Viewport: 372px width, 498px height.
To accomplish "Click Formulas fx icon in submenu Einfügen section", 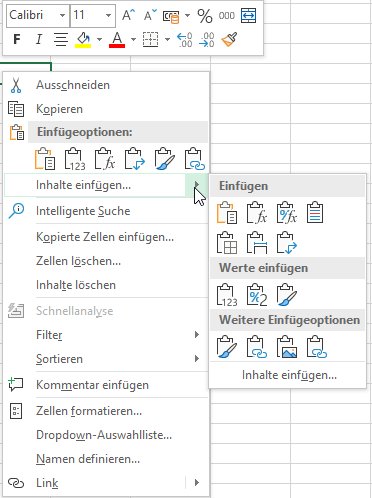I will pyautogui.click(x=257, y=212).
